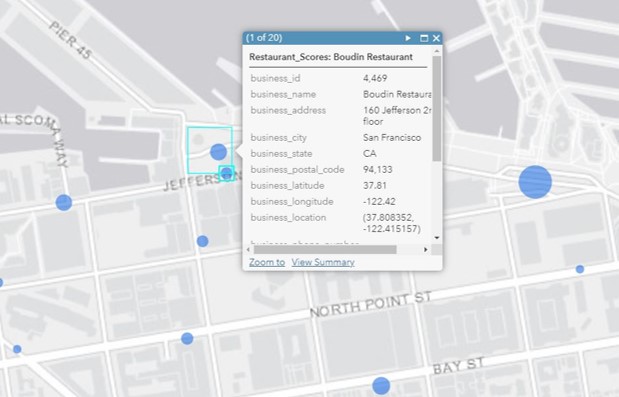
Task: Select large blue point right of popup
Action: (535, 182)
